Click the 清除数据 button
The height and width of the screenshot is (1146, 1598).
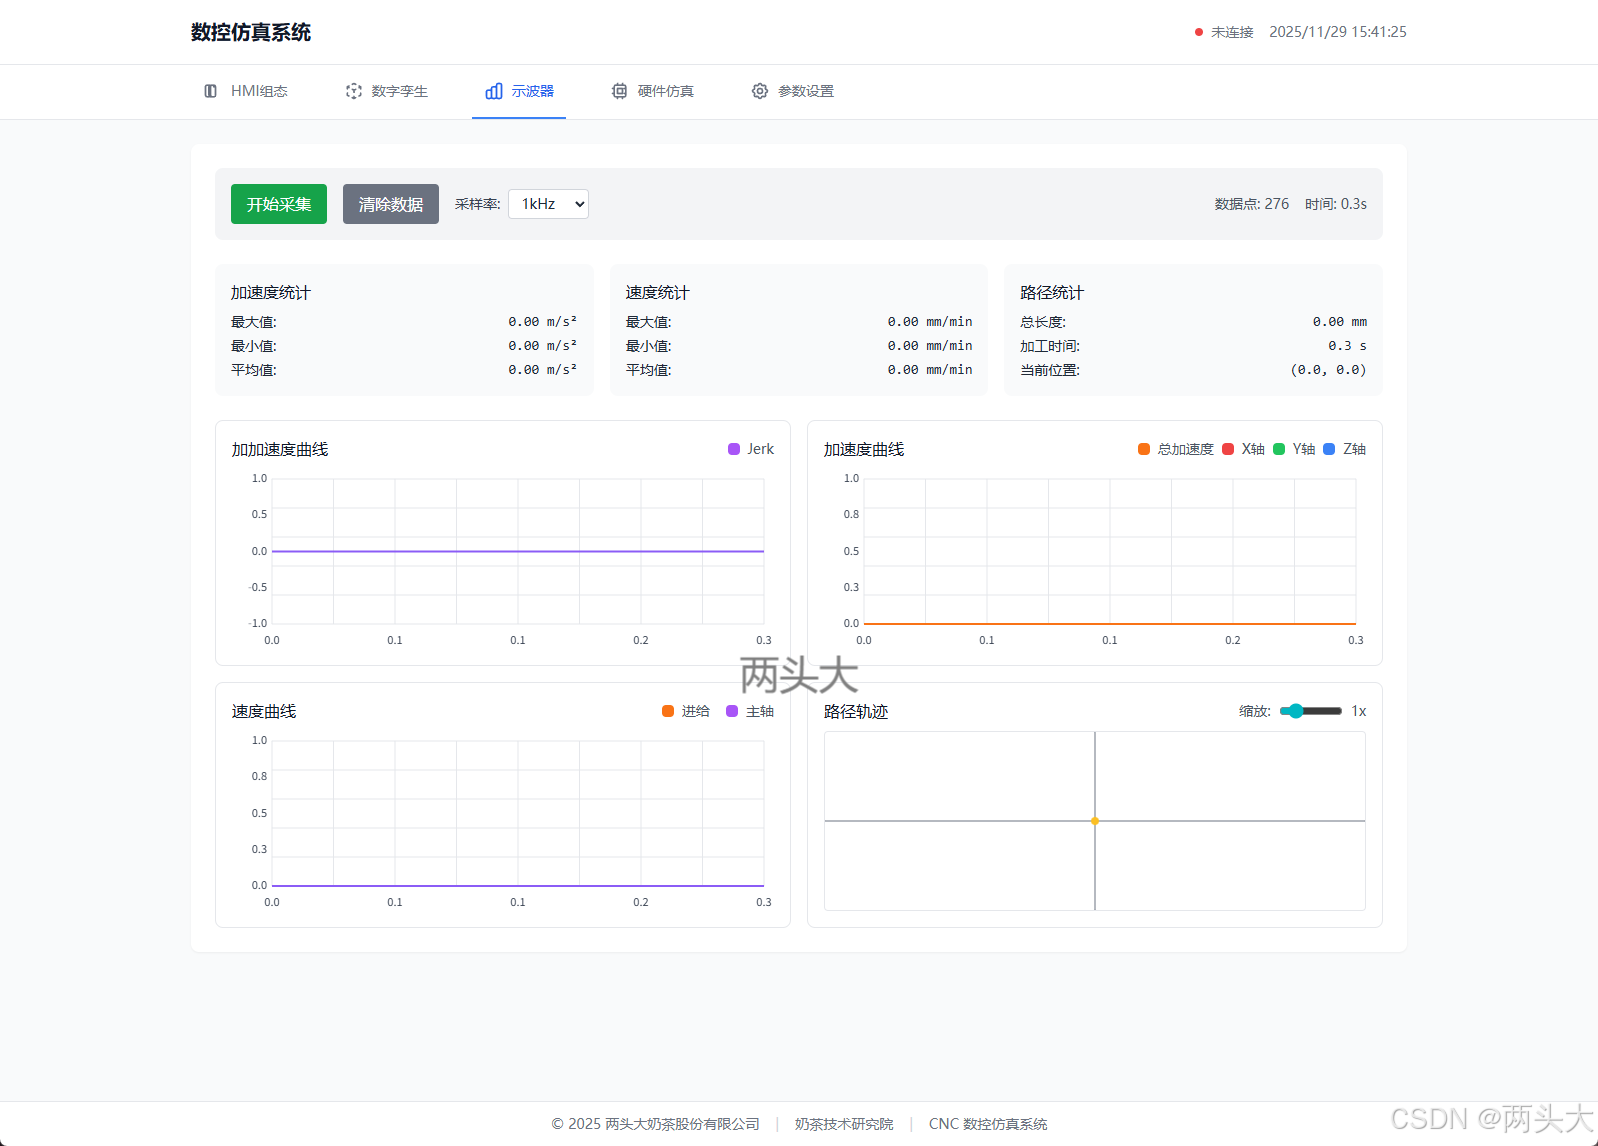pos(391,204)
